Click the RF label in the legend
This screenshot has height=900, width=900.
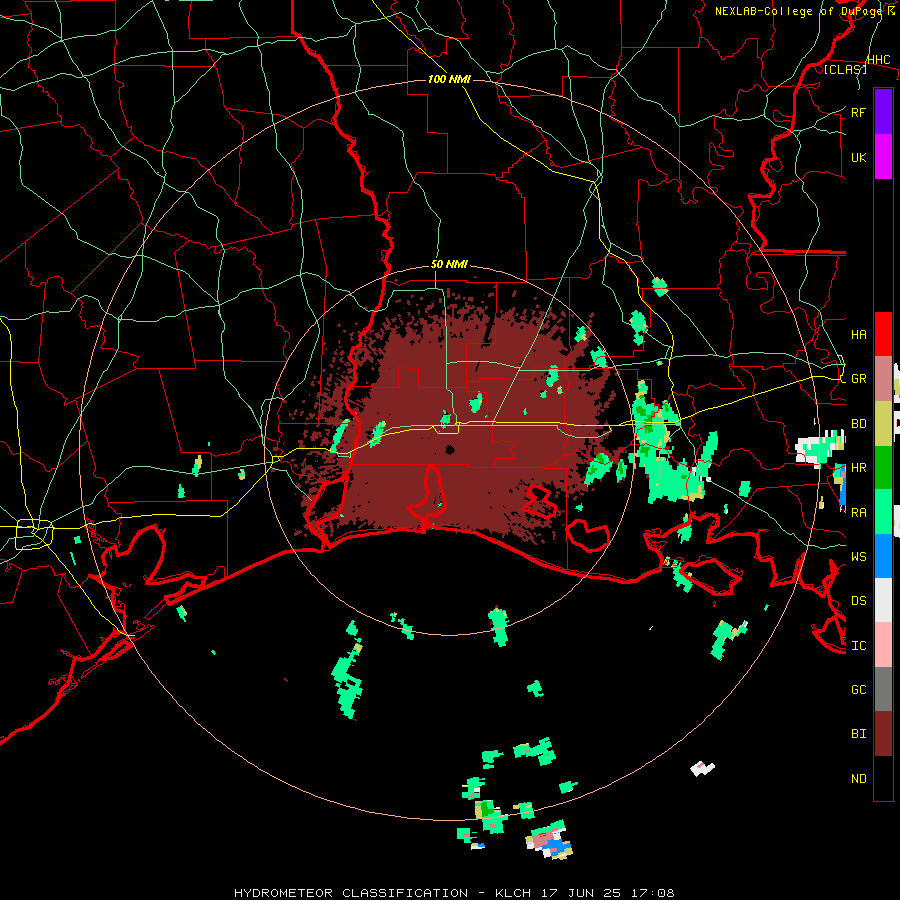click(x=858, y=112)
